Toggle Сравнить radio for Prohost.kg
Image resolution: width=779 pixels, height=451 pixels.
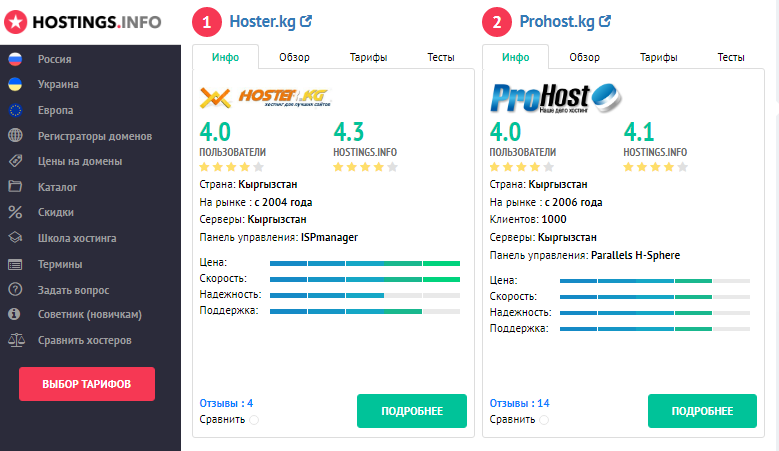pyautogui.click(x=544, y=420)
